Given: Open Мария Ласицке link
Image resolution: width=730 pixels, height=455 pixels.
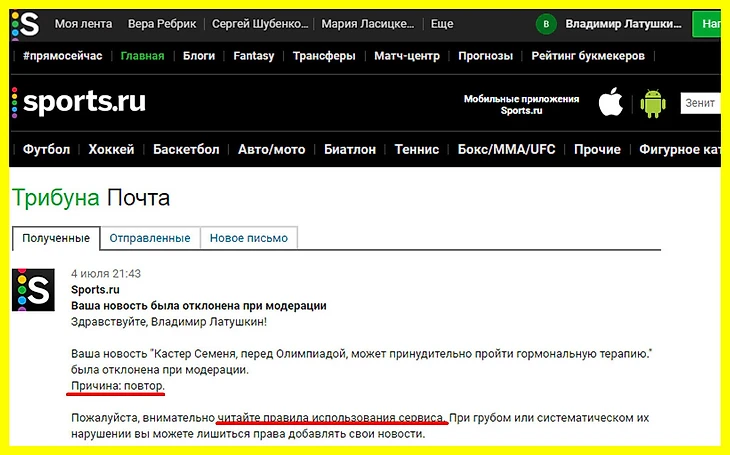Looking at the screenshot, I should pyautogui.click(x=367, y=24).
